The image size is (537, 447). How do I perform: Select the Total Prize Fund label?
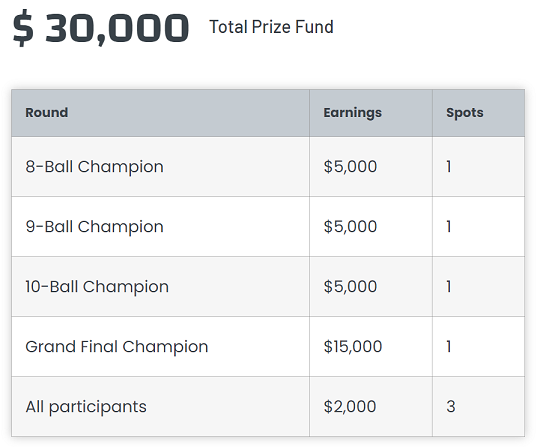click(271, 27)
